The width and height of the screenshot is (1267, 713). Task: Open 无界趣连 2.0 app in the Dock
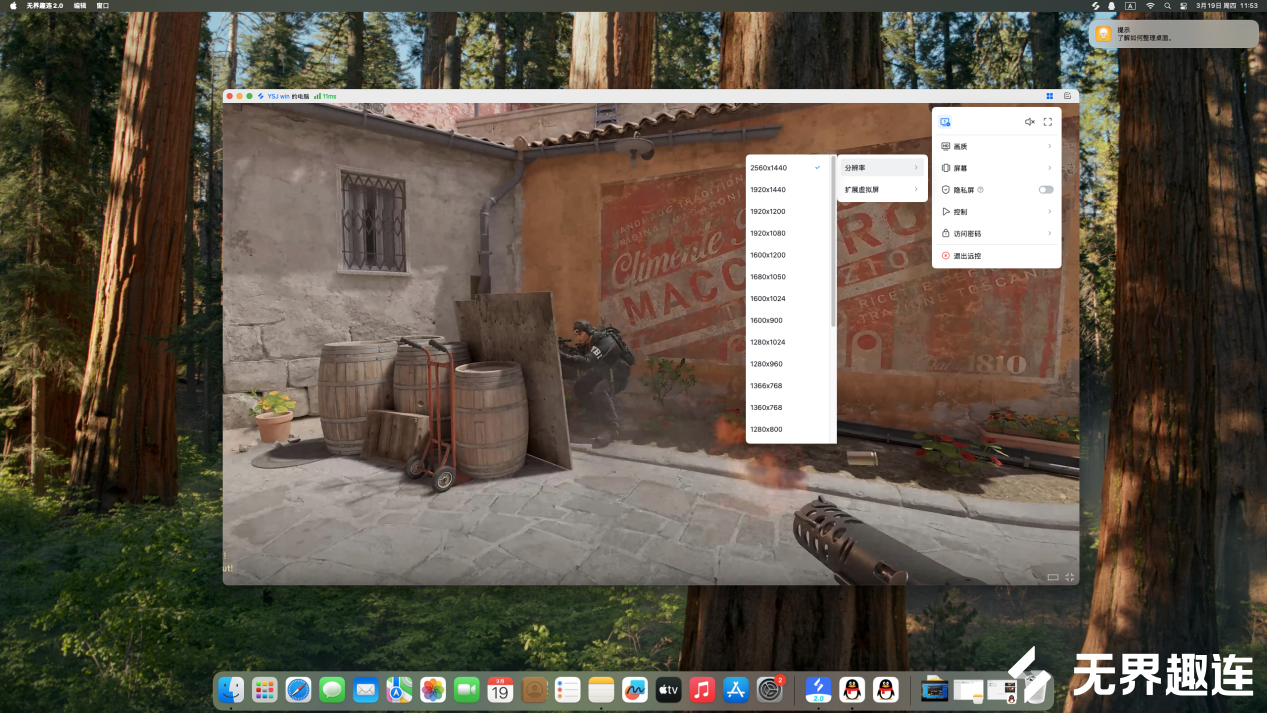point(818,689)
